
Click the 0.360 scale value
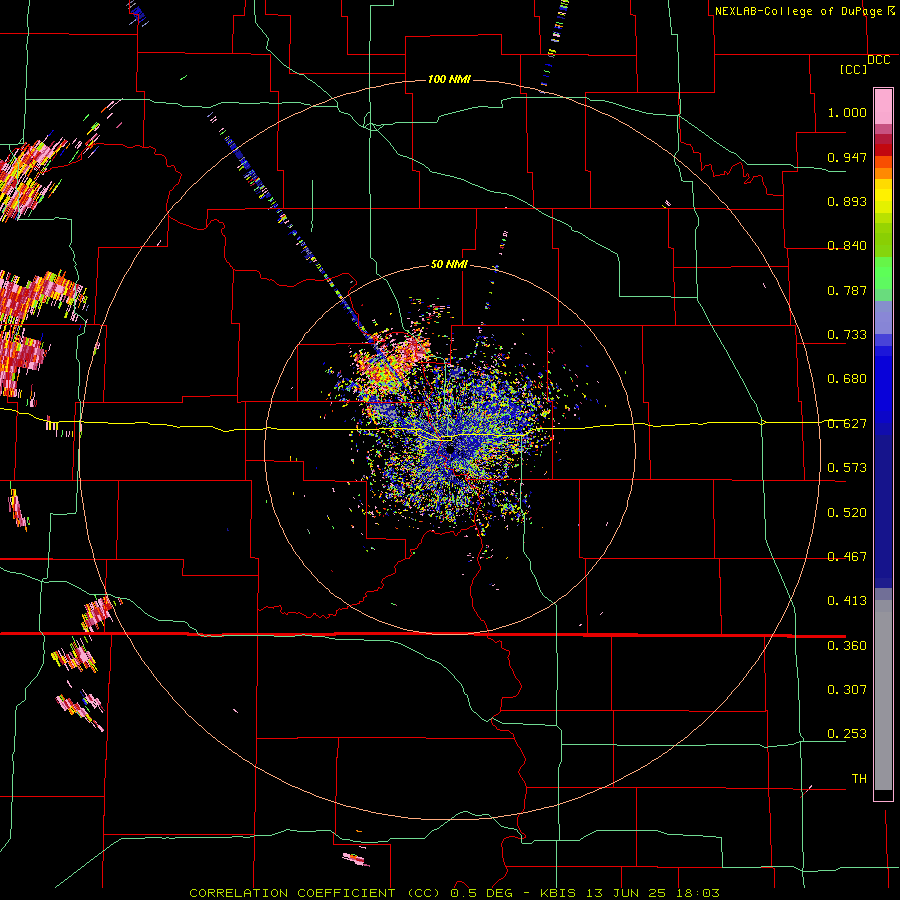click(x=847, y=645)
